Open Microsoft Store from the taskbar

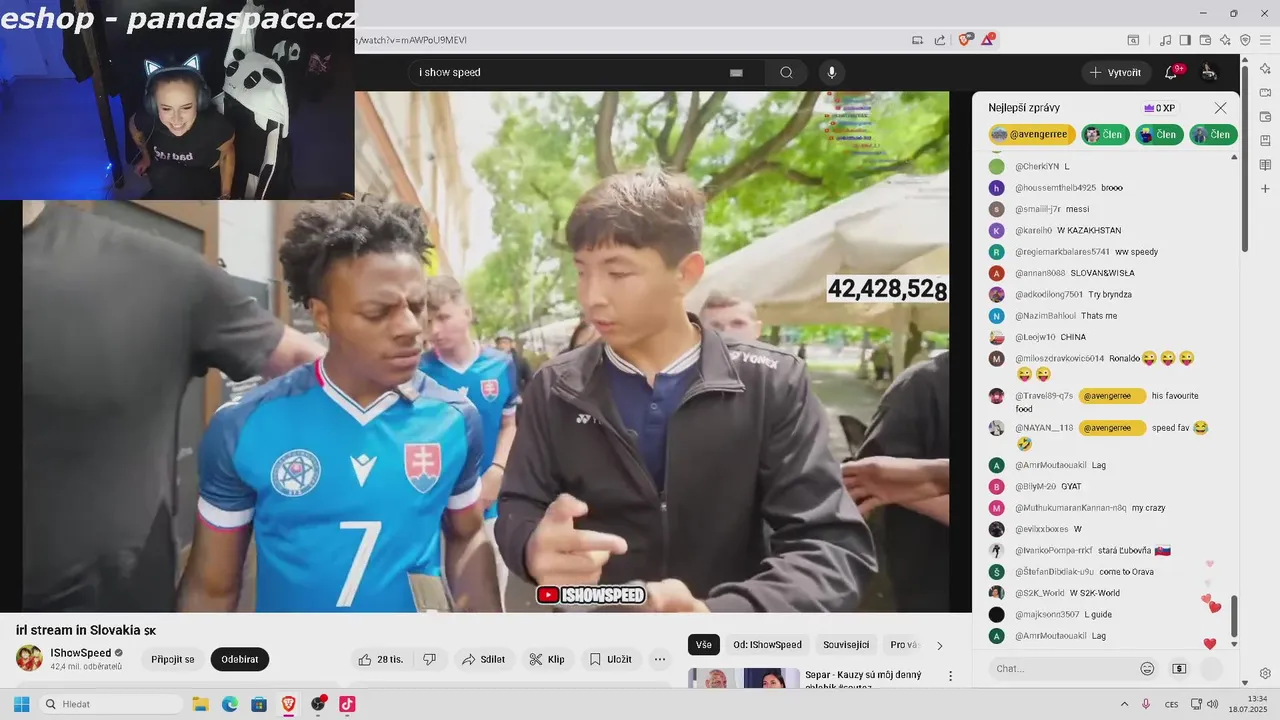(259, 704)
